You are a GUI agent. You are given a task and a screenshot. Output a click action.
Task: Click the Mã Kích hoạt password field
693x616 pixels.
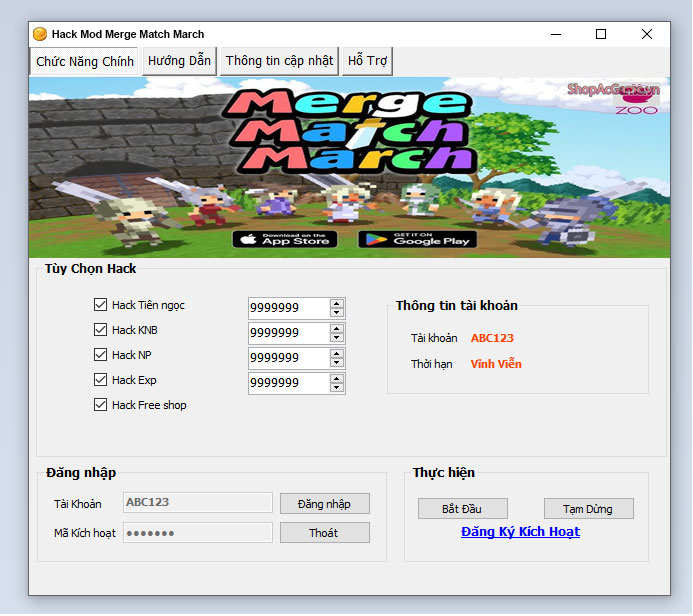(x=198, y=532)
